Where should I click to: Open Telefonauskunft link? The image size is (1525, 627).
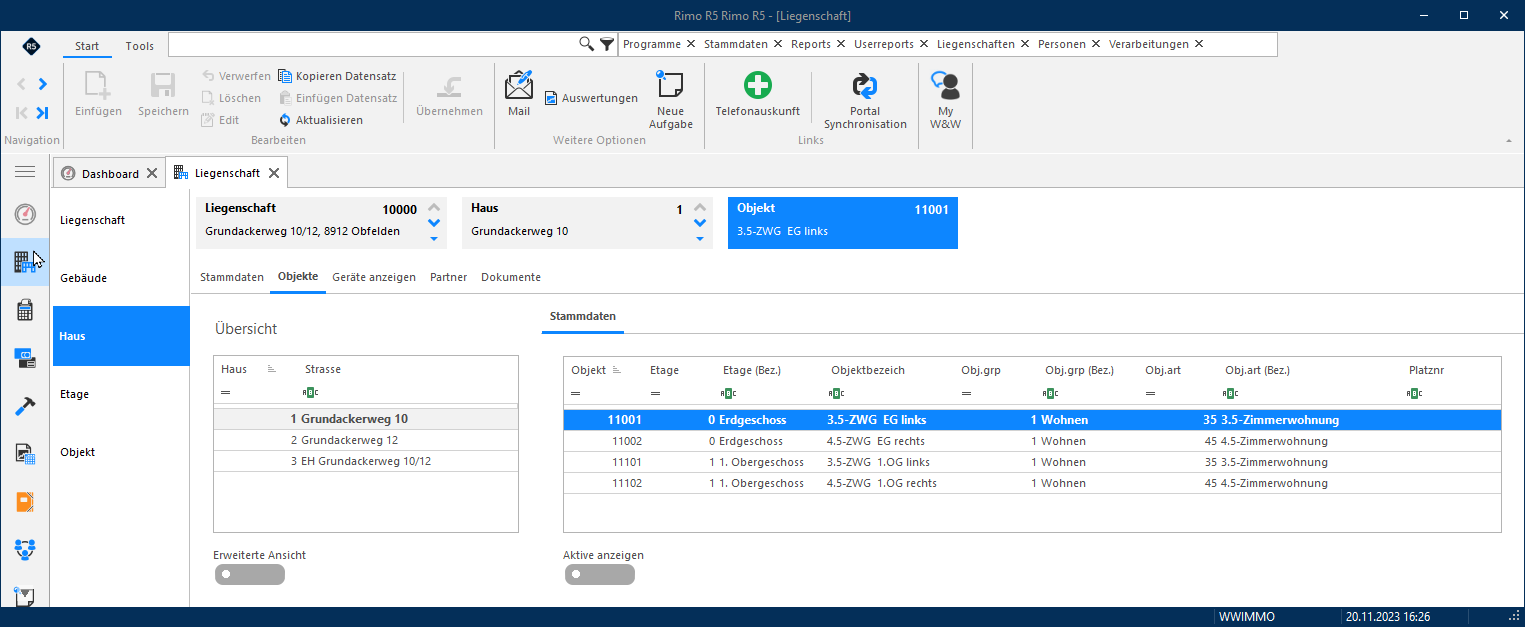(x=757, y=94)
